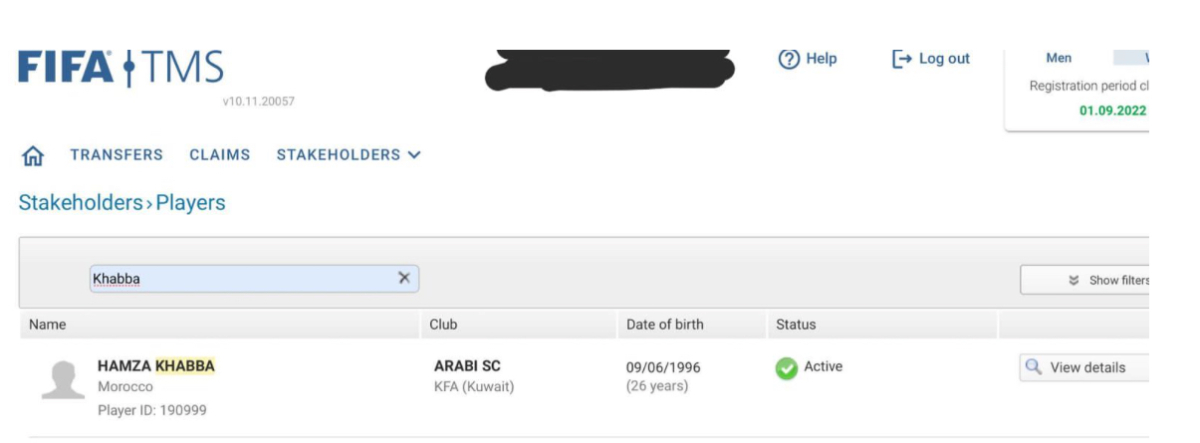Click the Log out icon
The width and height of the screenshot is (1200, 443).
901,59
